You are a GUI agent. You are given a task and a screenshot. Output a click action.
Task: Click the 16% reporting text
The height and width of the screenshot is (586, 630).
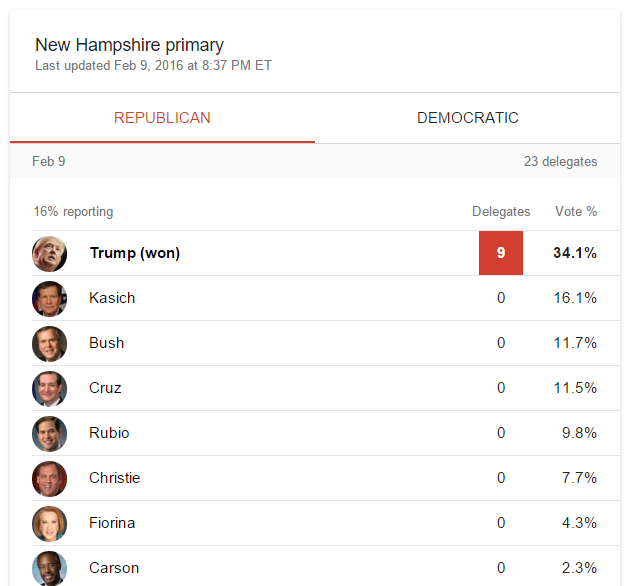[73, 212]
